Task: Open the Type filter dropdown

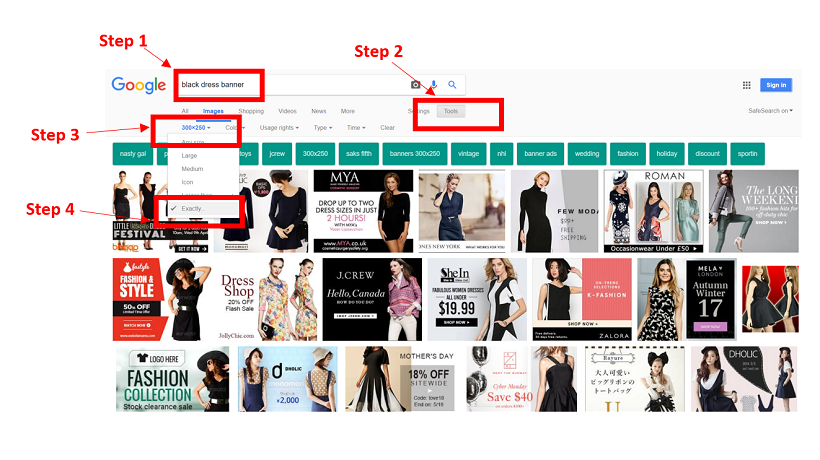Action: pos(323,128)
